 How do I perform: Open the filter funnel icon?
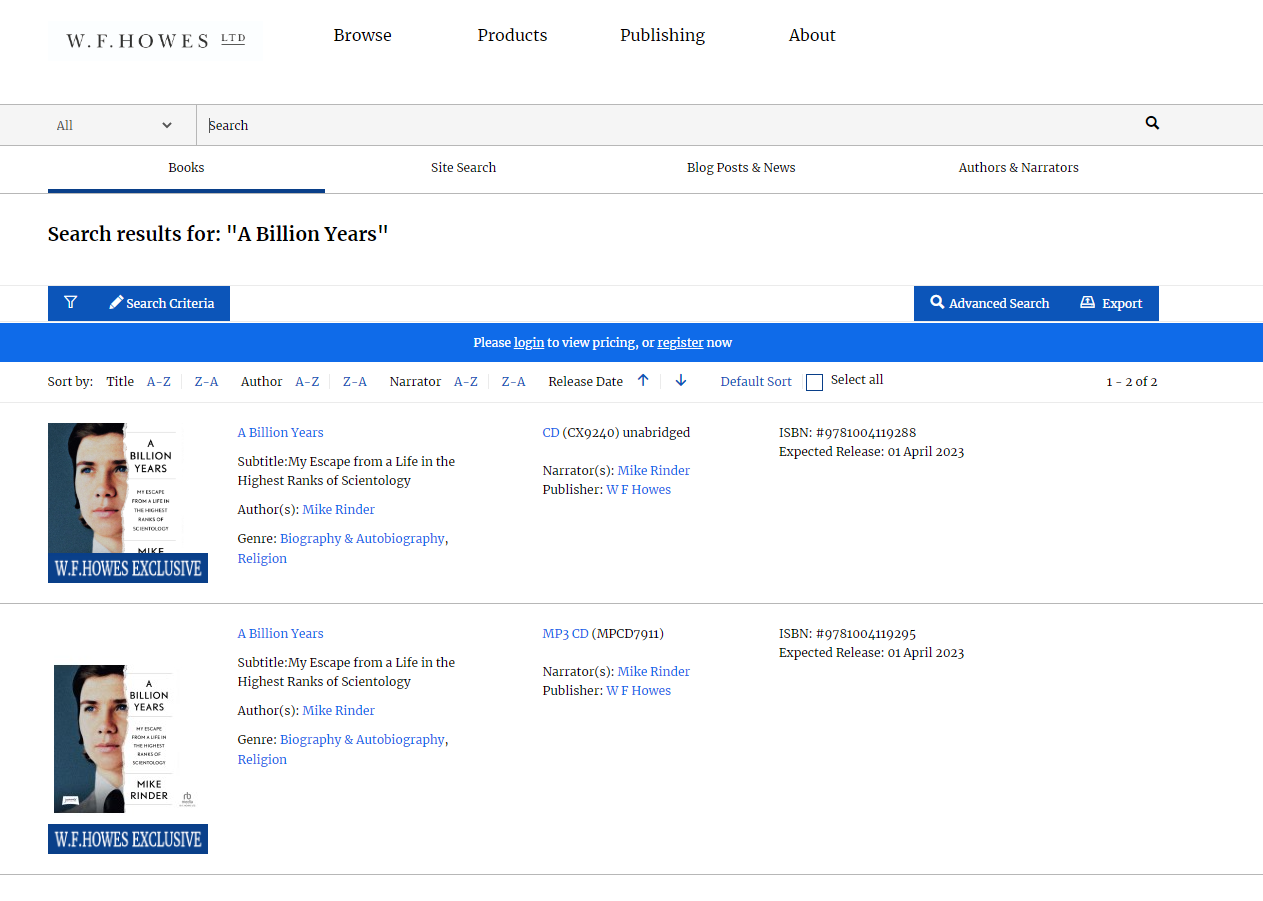pyautogui.click(x=70, y=303)
